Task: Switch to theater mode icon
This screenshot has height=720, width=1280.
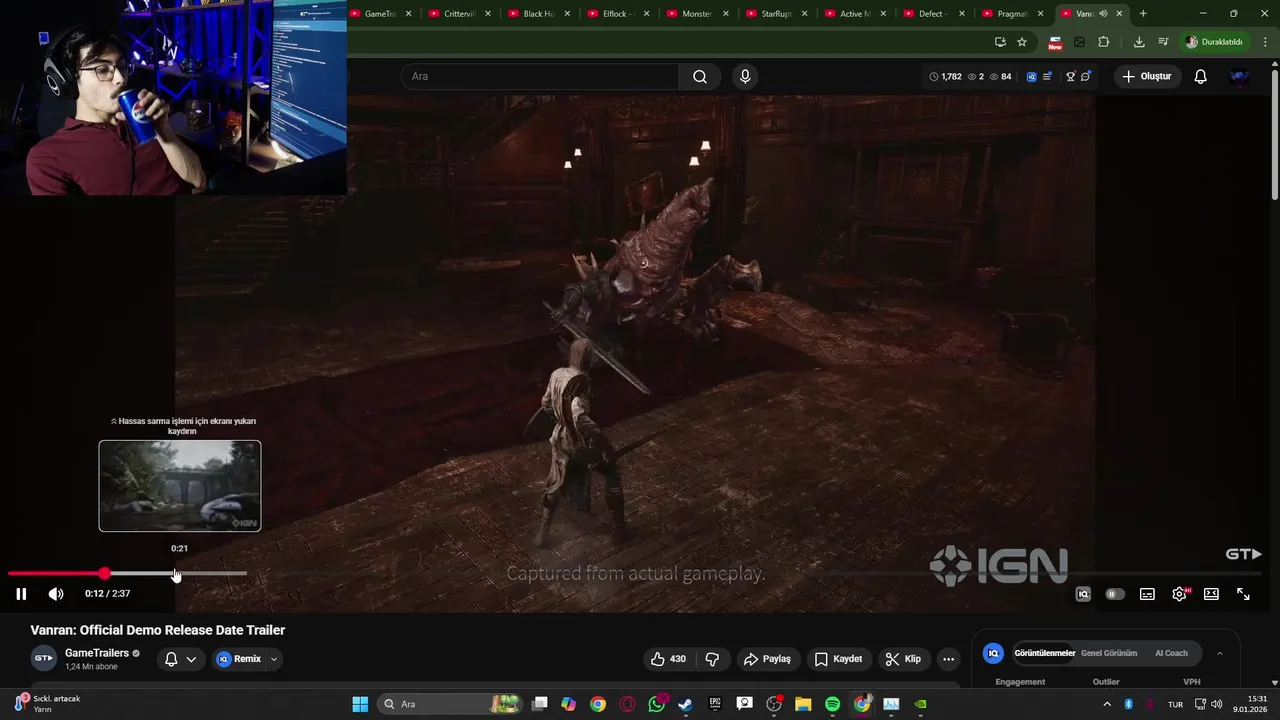Action: tap(1211, 594)
